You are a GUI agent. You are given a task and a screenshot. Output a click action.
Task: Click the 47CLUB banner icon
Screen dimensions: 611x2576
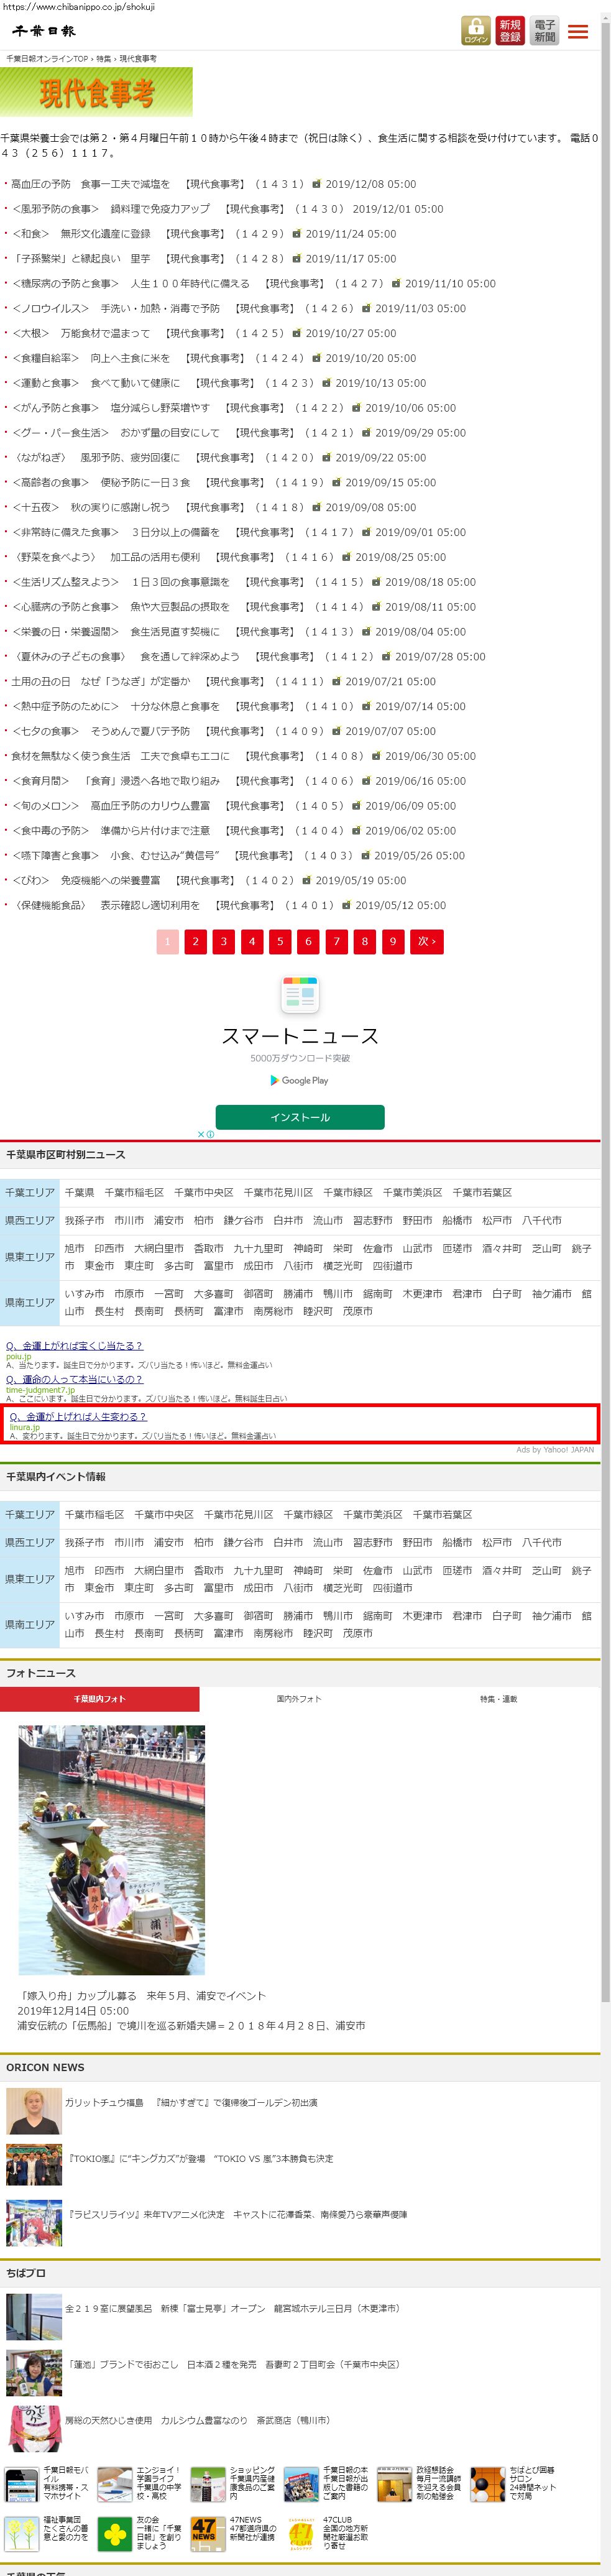(x=300, y=2533)
